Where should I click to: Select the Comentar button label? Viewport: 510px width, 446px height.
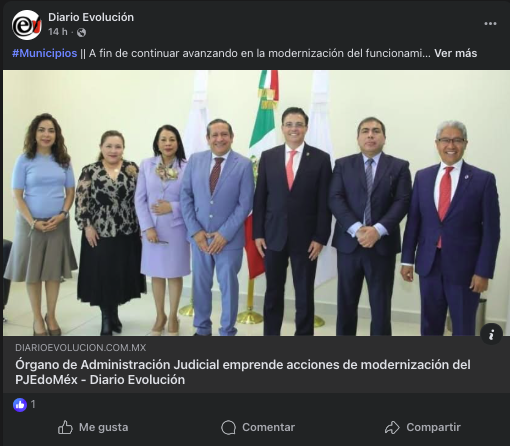pyautogui.click(x=268, y=427)
